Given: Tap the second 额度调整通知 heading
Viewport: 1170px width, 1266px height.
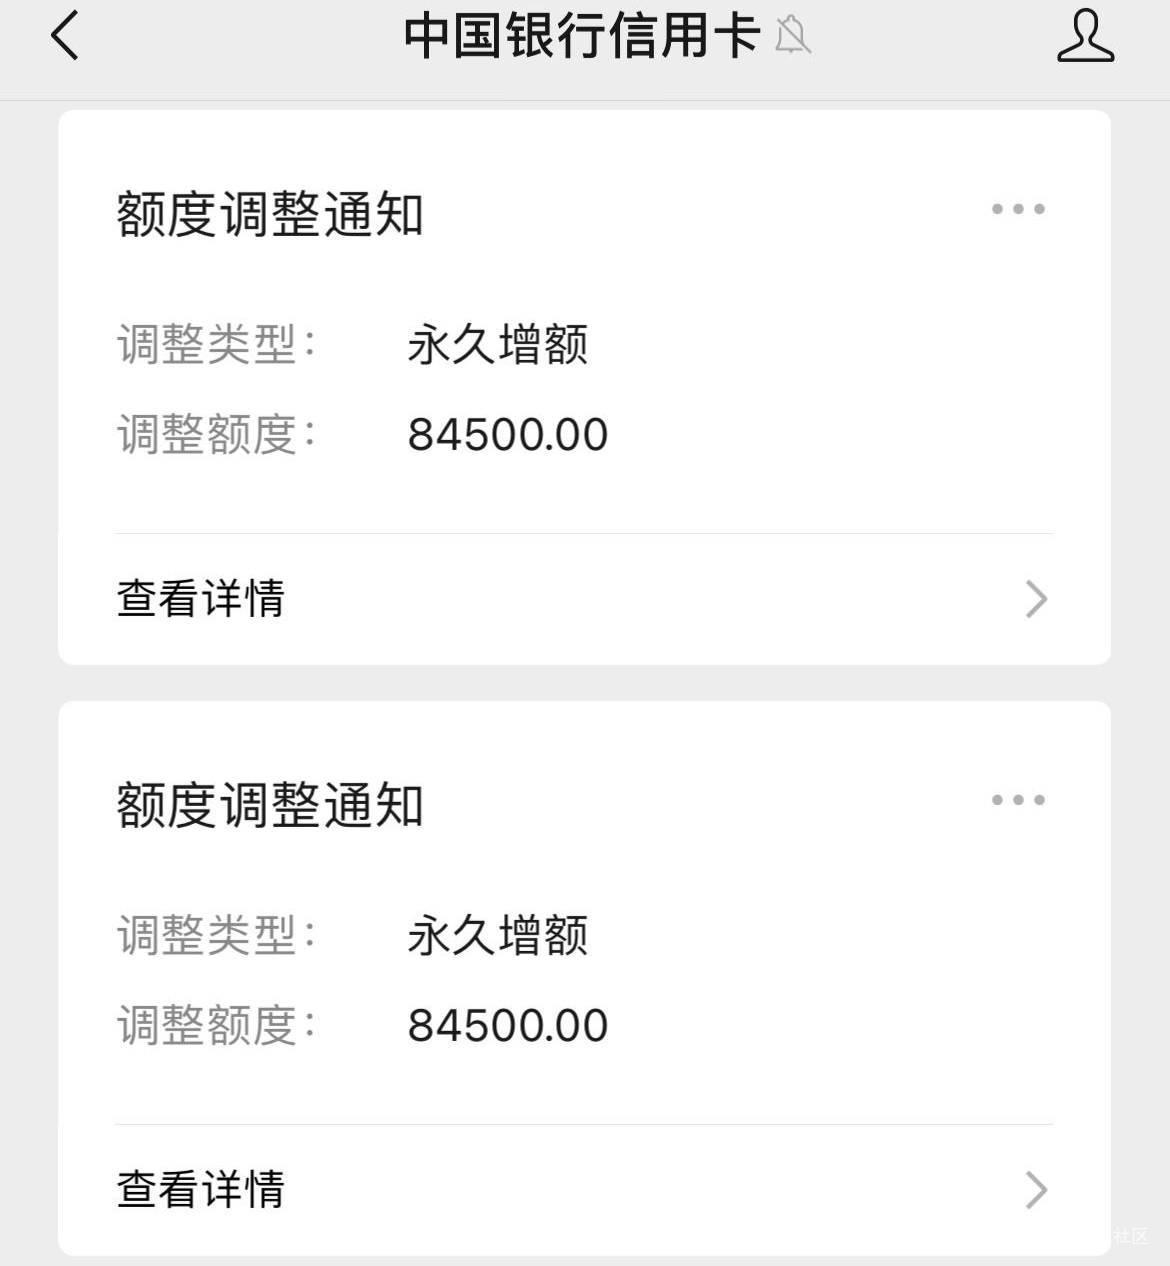Looking at the screenshot, I should coord(270,805).
